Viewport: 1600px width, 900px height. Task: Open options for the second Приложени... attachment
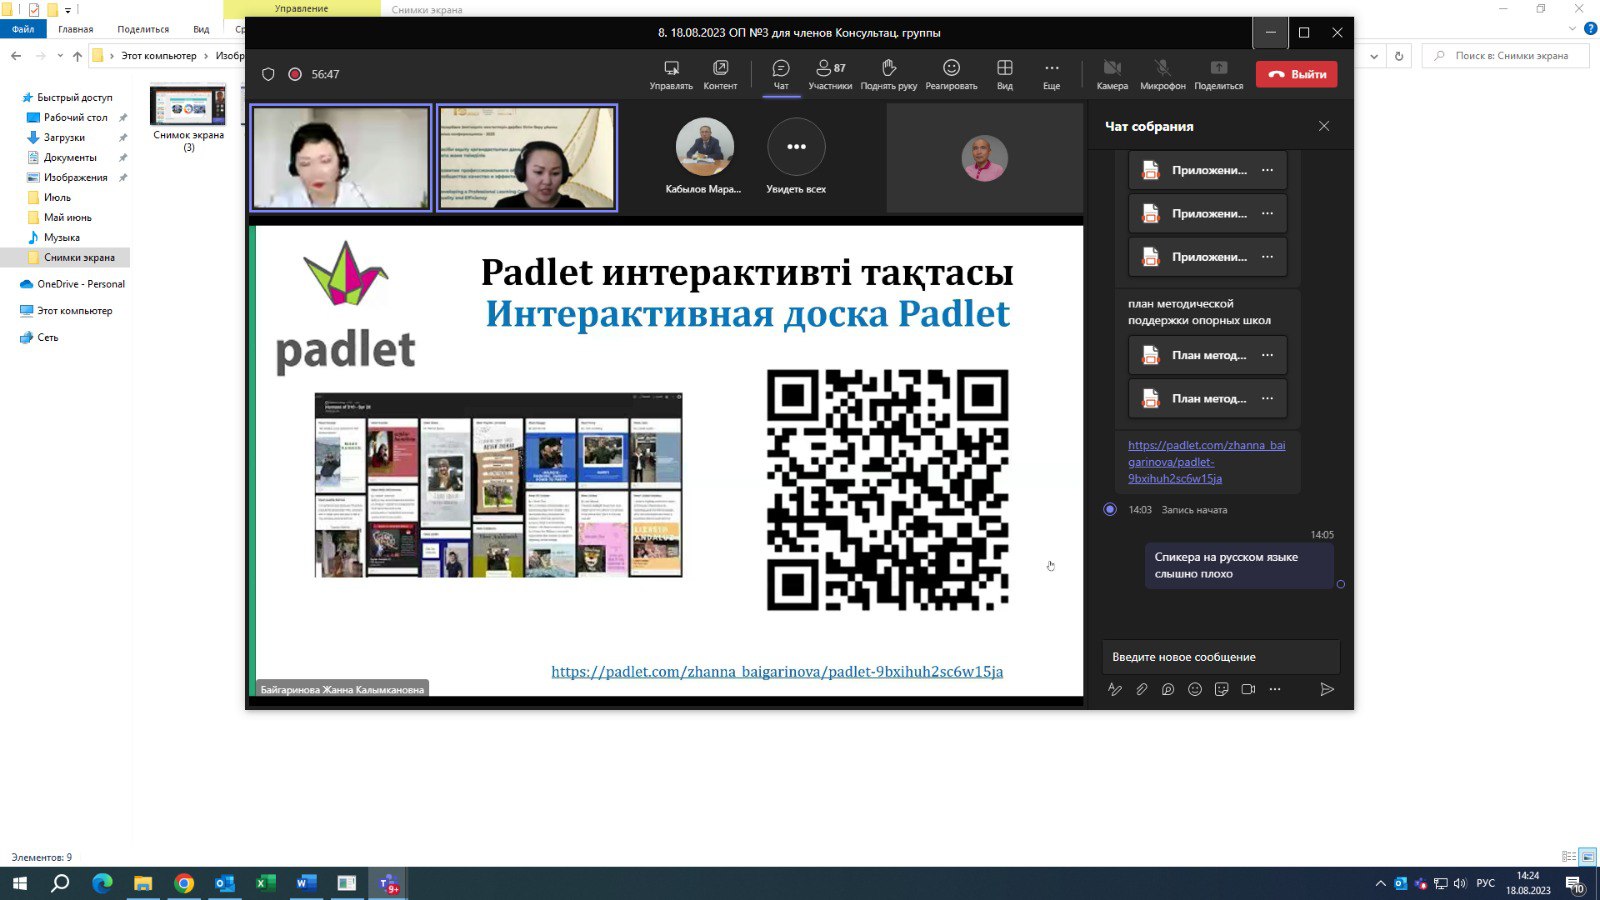[x=1268, y=213]
